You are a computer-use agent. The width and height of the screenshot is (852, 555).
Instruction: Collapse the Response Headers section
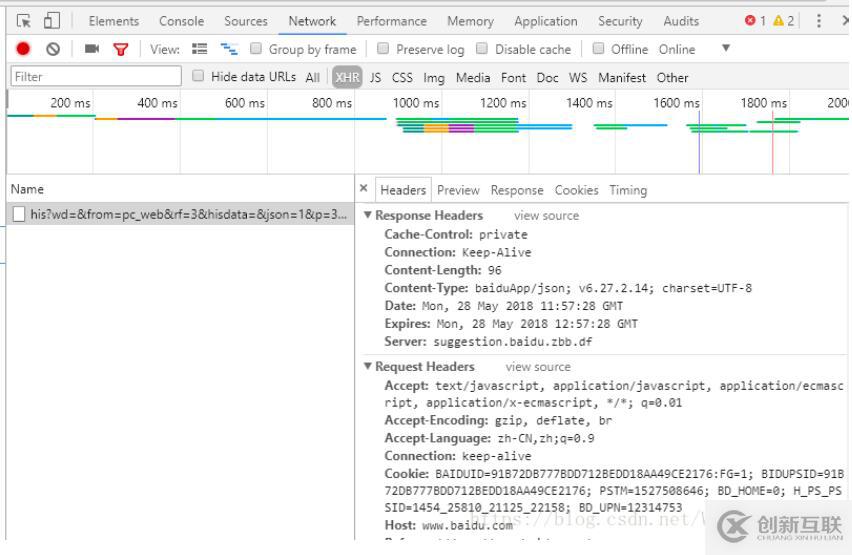click(368, 216)
